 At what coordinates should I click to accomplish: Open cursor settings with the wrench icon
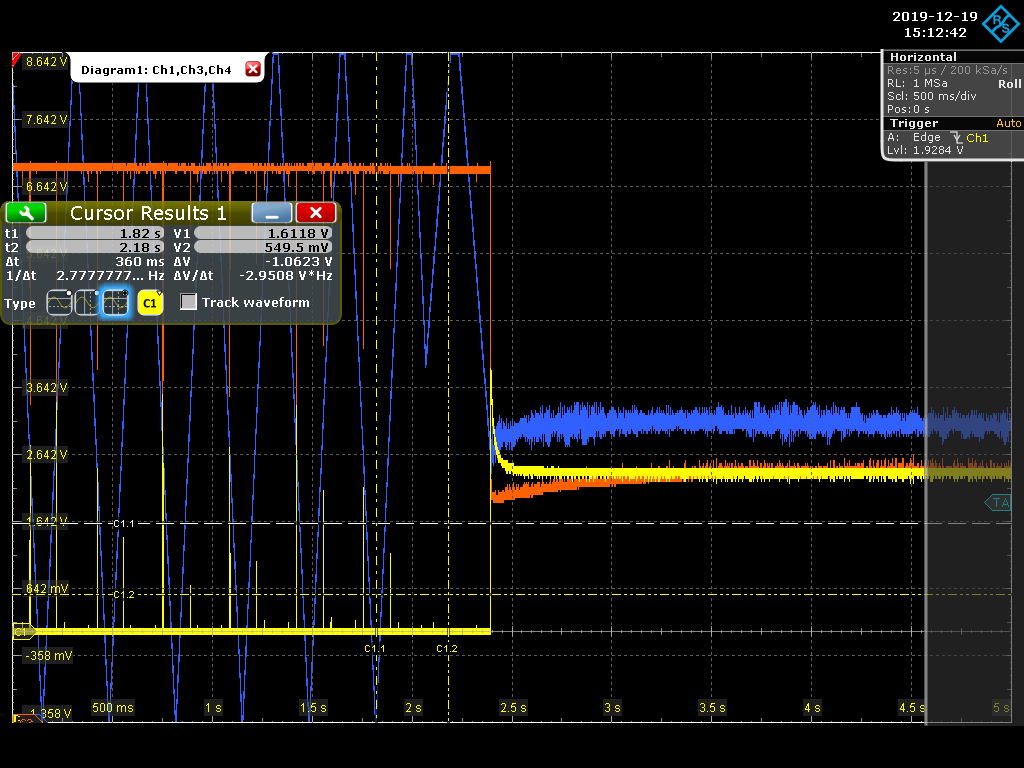26,213
